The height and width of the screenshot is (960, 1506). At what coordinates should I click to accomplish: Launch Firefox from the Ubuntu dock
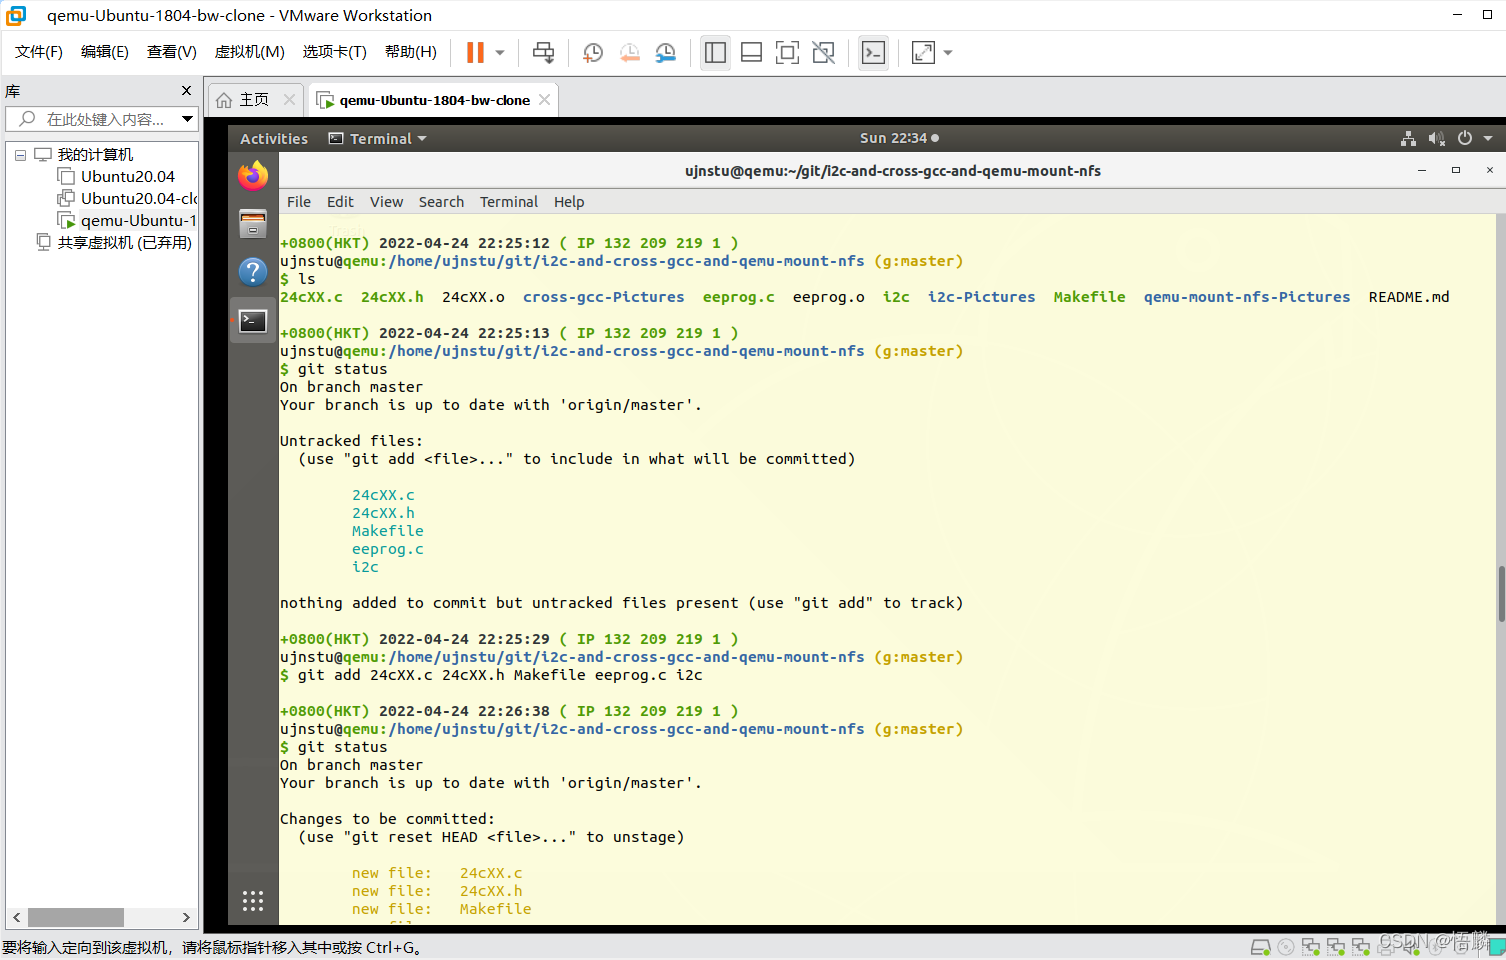point(253,176)
